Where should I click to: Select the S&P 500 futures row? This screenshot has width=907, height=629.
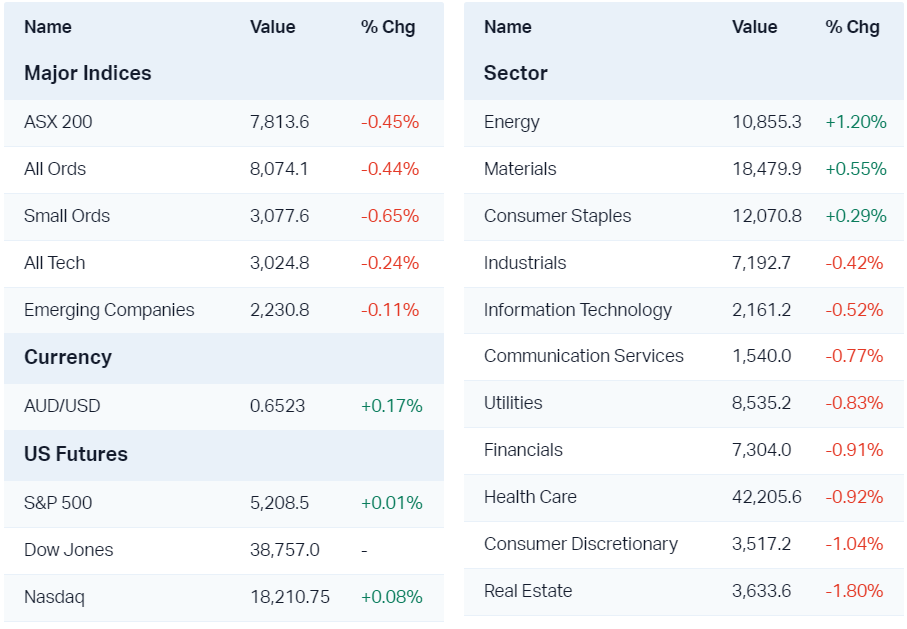(58, 503)
